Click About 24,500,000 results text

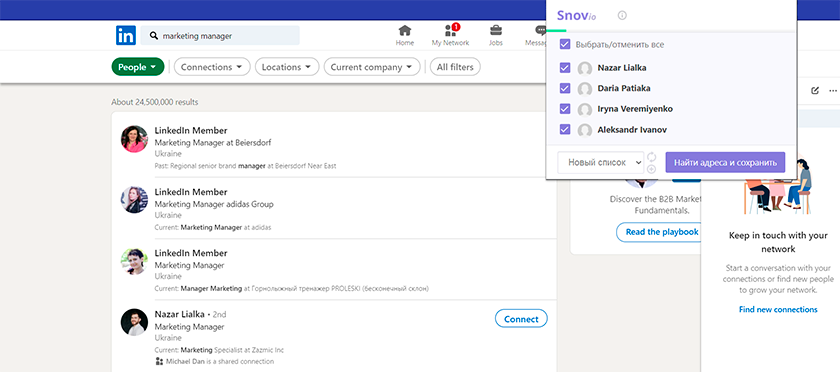tap(155, 102)
